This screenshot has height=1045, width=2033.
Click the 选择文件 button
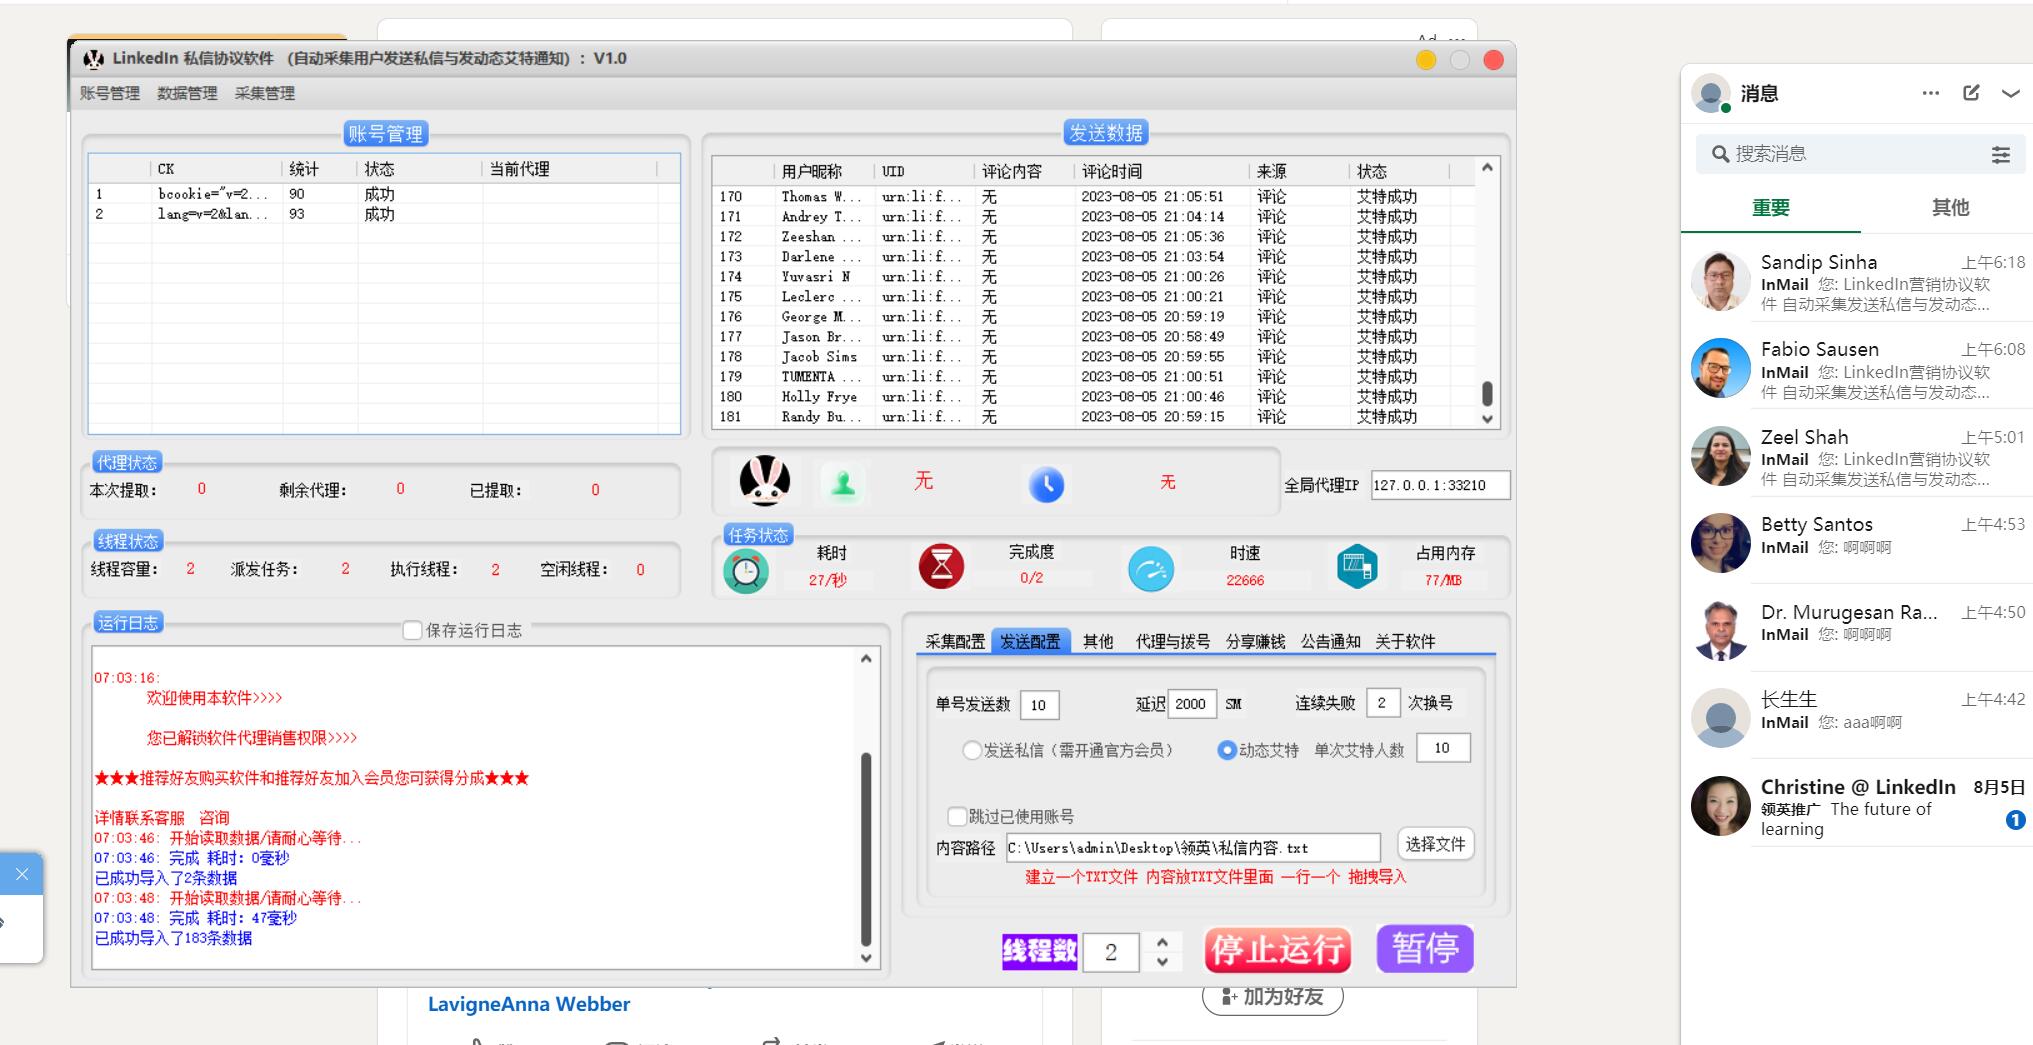[x=1435, y=845]
